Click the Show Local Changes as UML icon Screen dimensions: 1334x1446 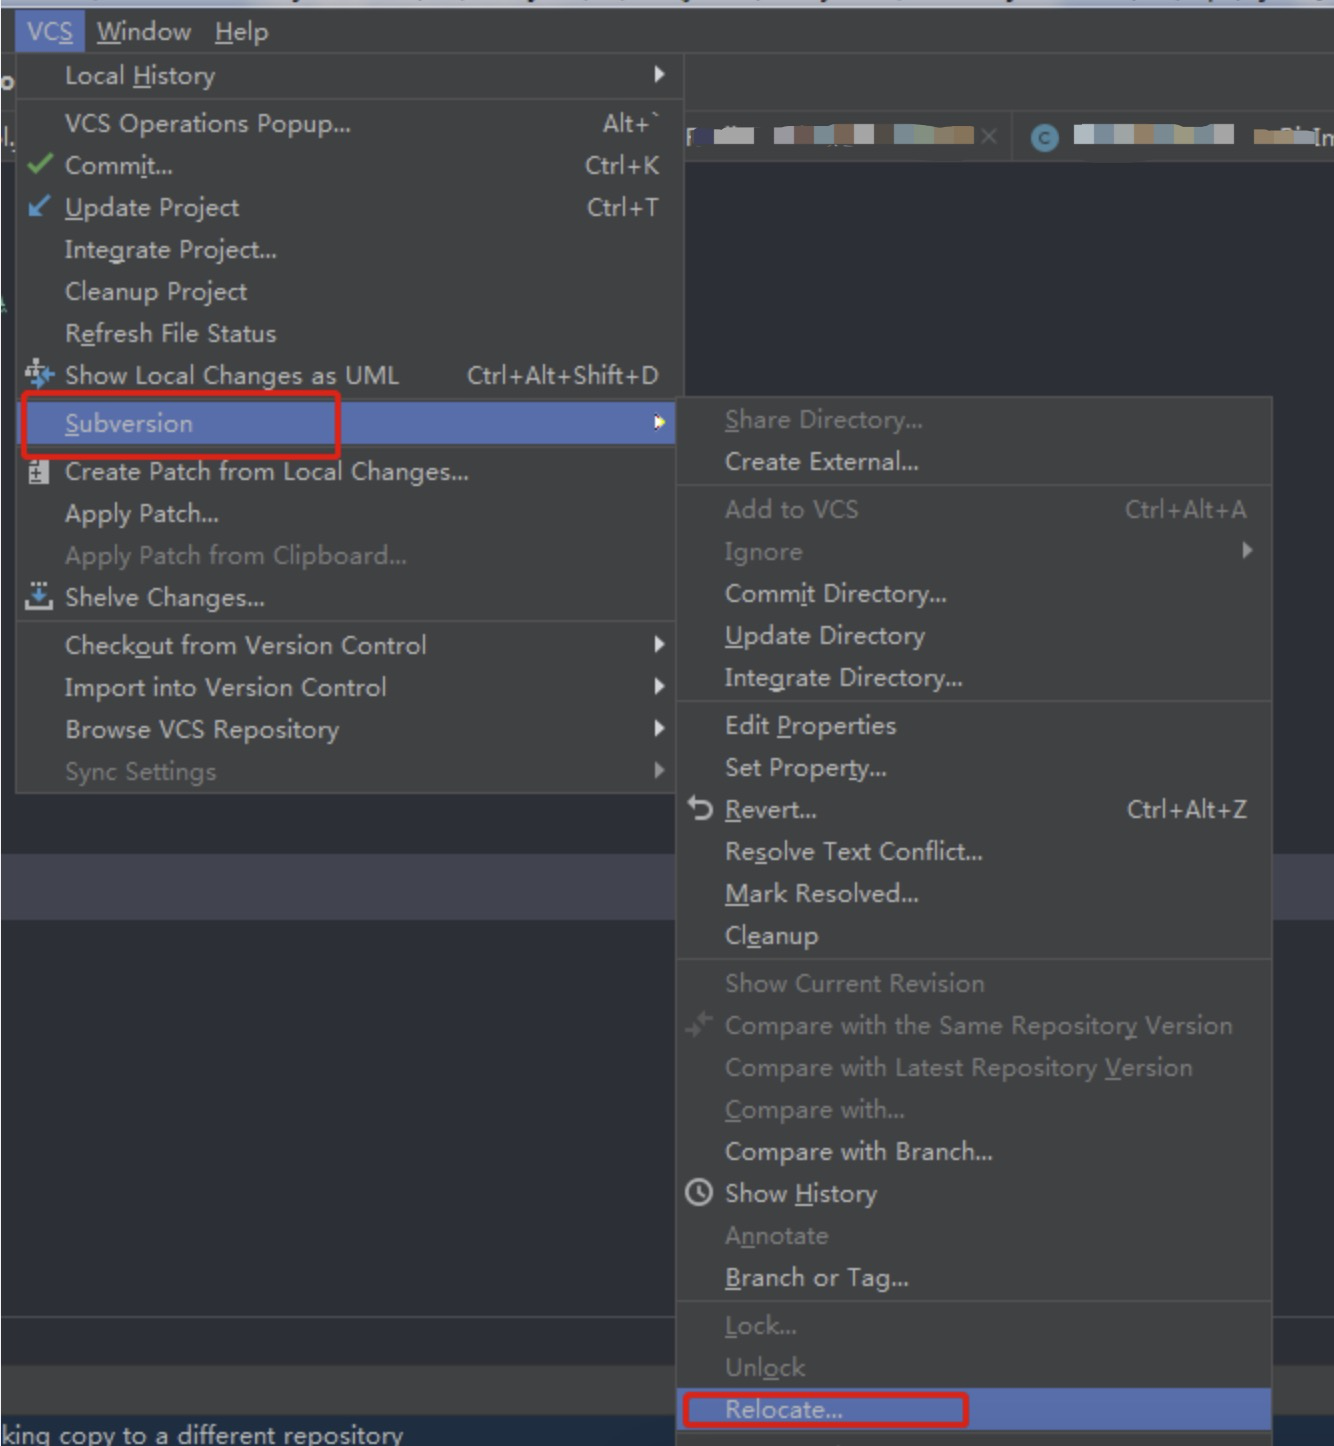(39, 374)
